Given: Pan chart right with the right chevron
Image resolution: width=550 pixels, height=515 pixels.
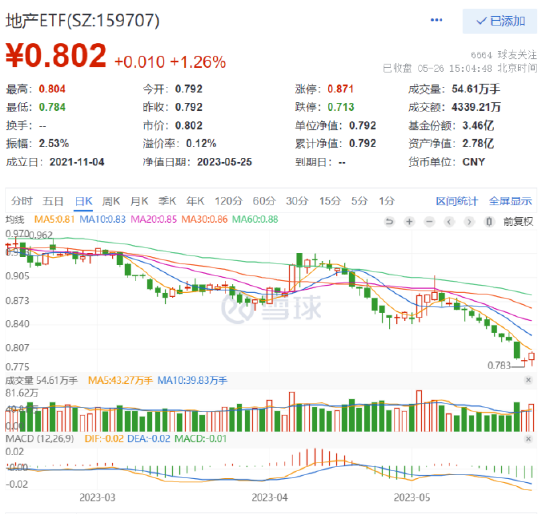Looking at the screenshot, I should pyautogui.click(x=469, y=222).
